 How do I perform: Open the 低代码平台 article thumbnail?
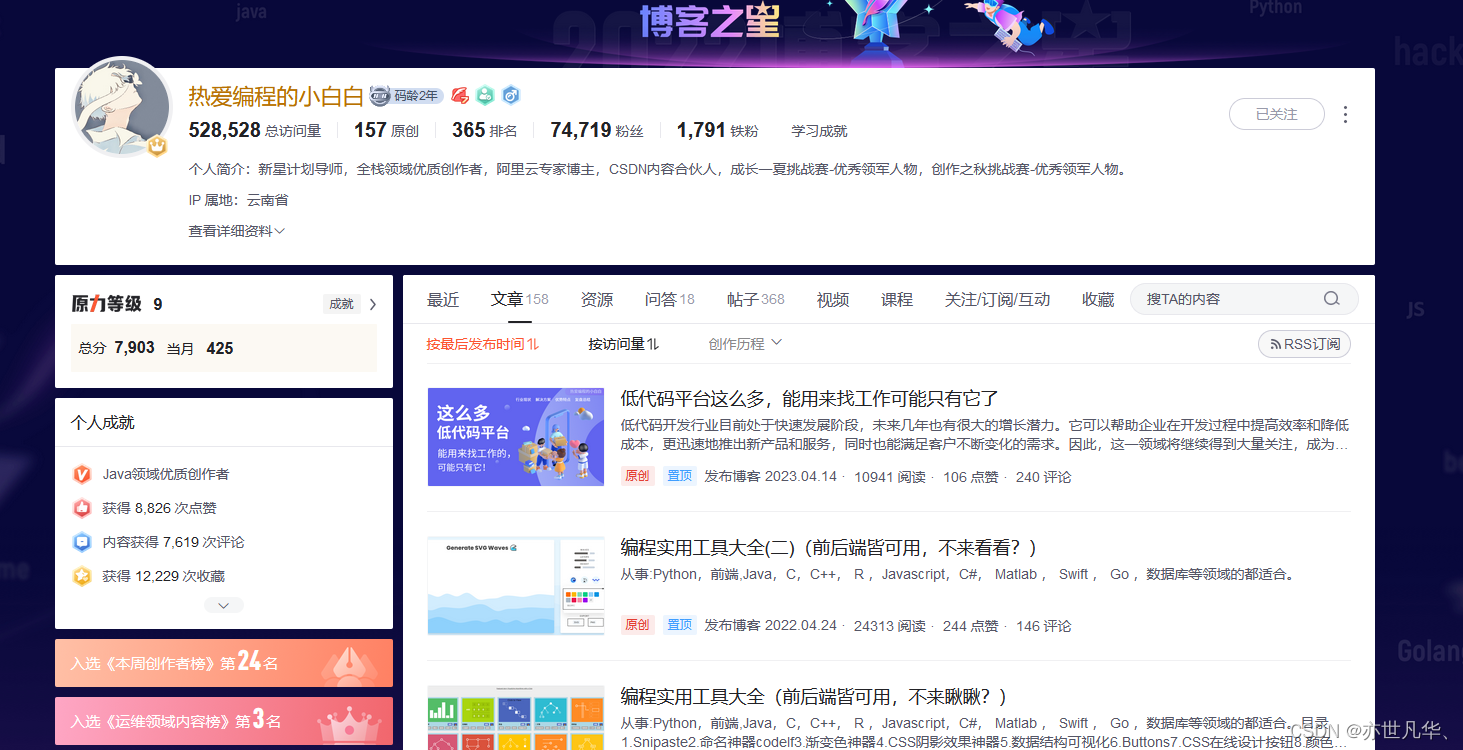click(x=516, y=437)
